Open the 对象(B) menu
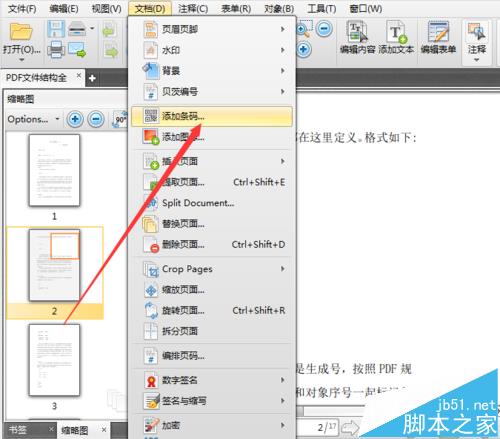This screenshot has height=439, width=500. [279, 9]
